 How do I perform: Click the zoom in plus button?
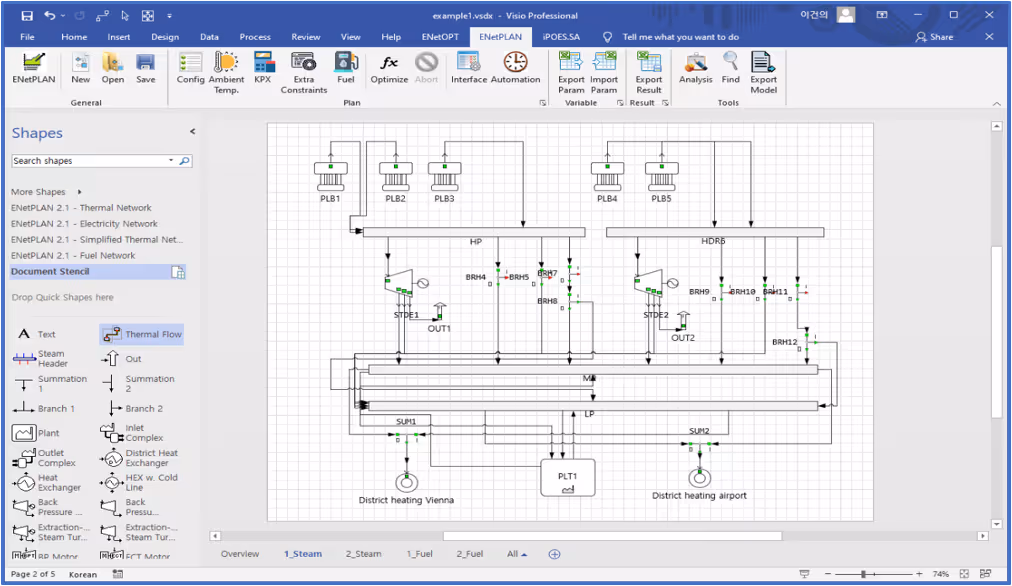pyautogui.click(x=919, y=574)
